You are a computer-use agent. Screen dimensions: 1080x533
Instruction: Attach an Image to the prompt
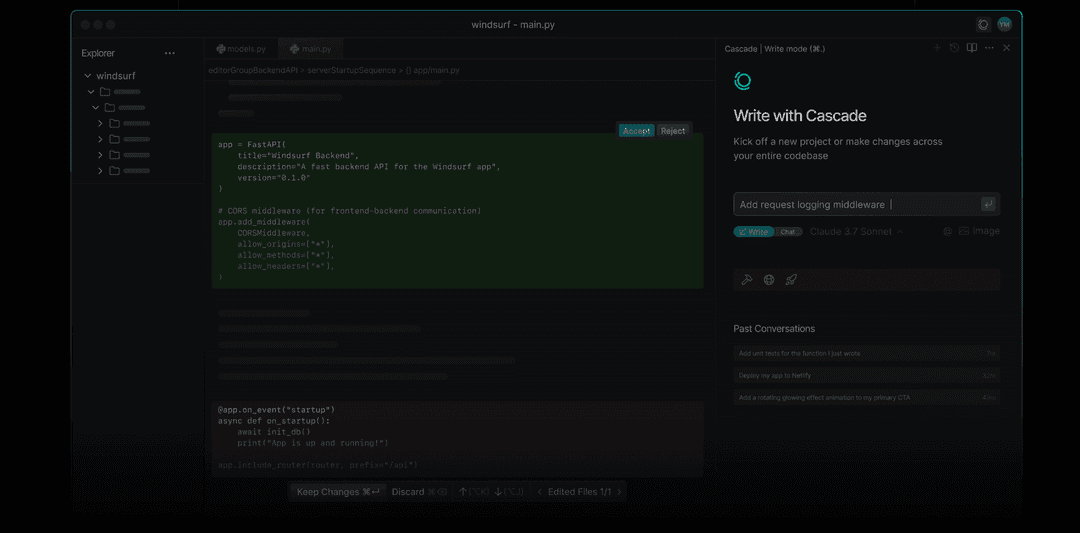(x=979, y=231)
